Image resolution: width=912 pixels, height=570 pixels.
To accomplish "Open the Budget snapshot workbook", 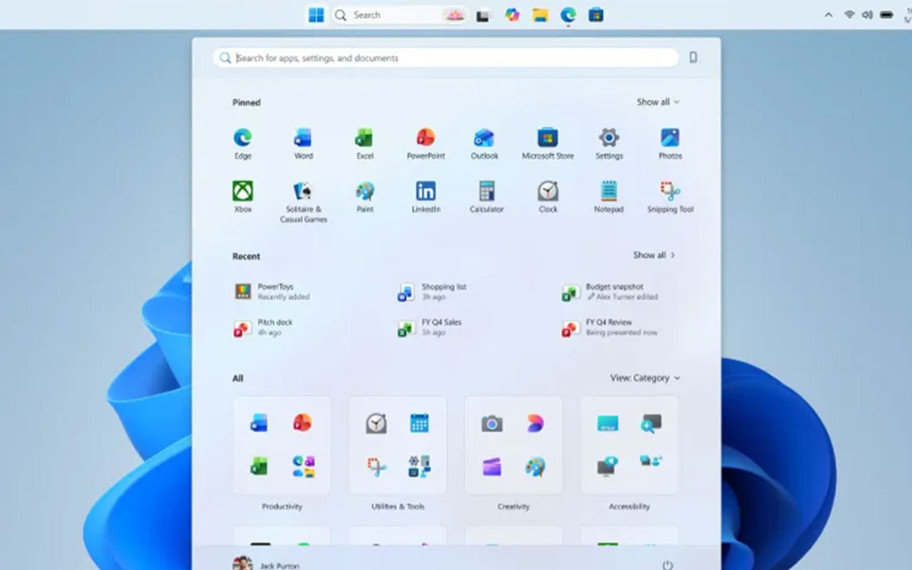I will 610,291.
